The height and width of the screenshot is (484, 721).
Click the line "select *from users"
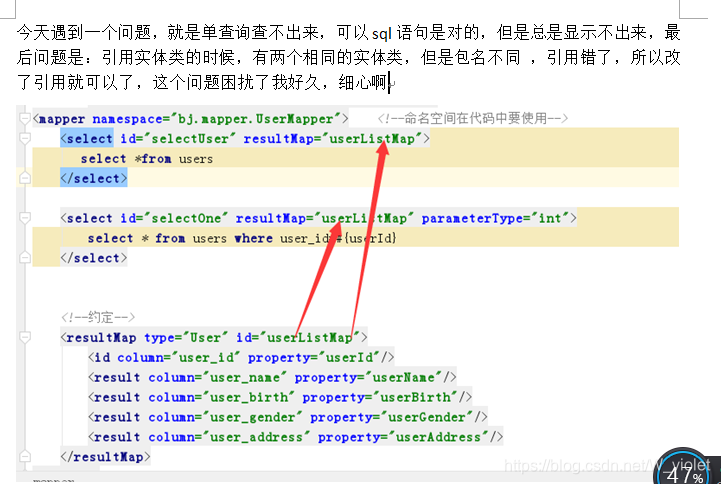(x=147, y=159)
